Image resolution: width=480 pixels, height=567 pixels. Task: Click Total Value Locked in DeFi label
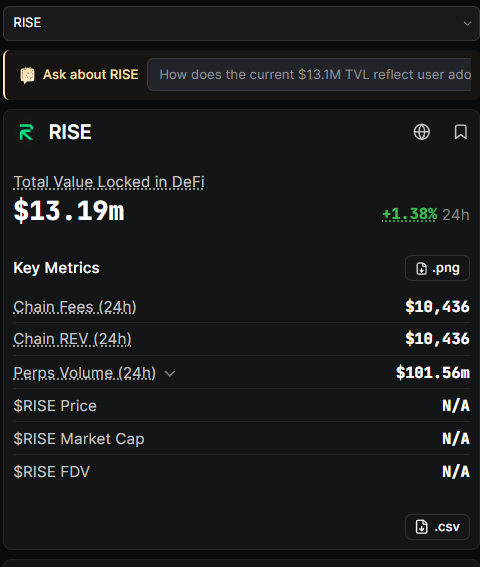pos(109,182)
